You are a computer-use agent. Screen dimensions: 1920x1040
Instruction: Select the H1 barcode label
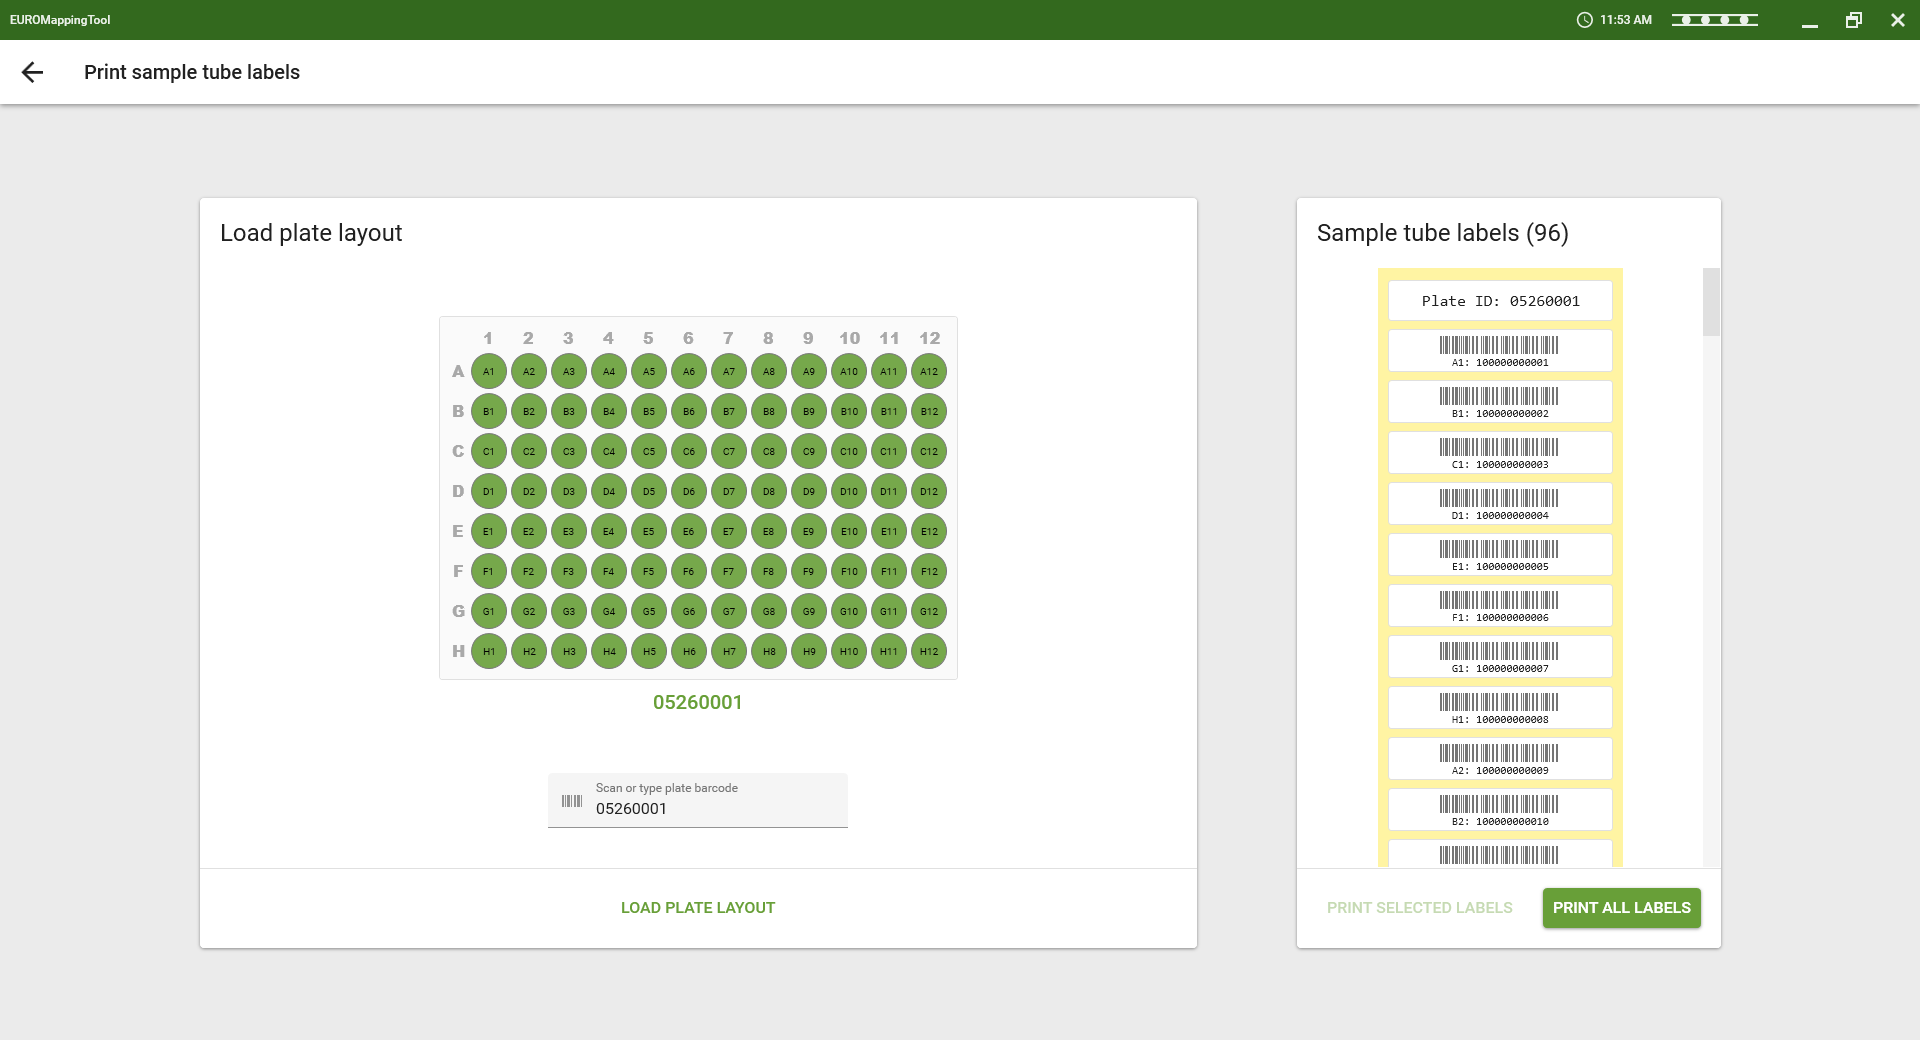click(x=1499, y=708)
